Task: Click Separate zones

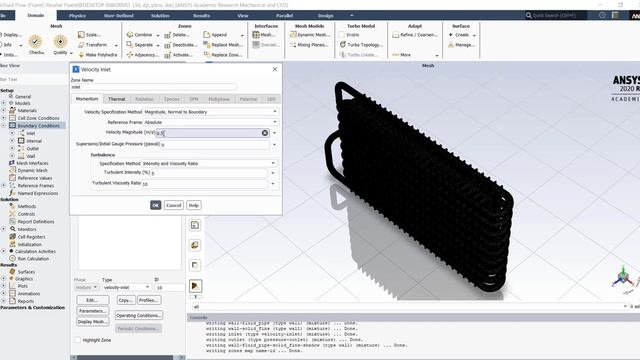Action: tap(143, 45)
